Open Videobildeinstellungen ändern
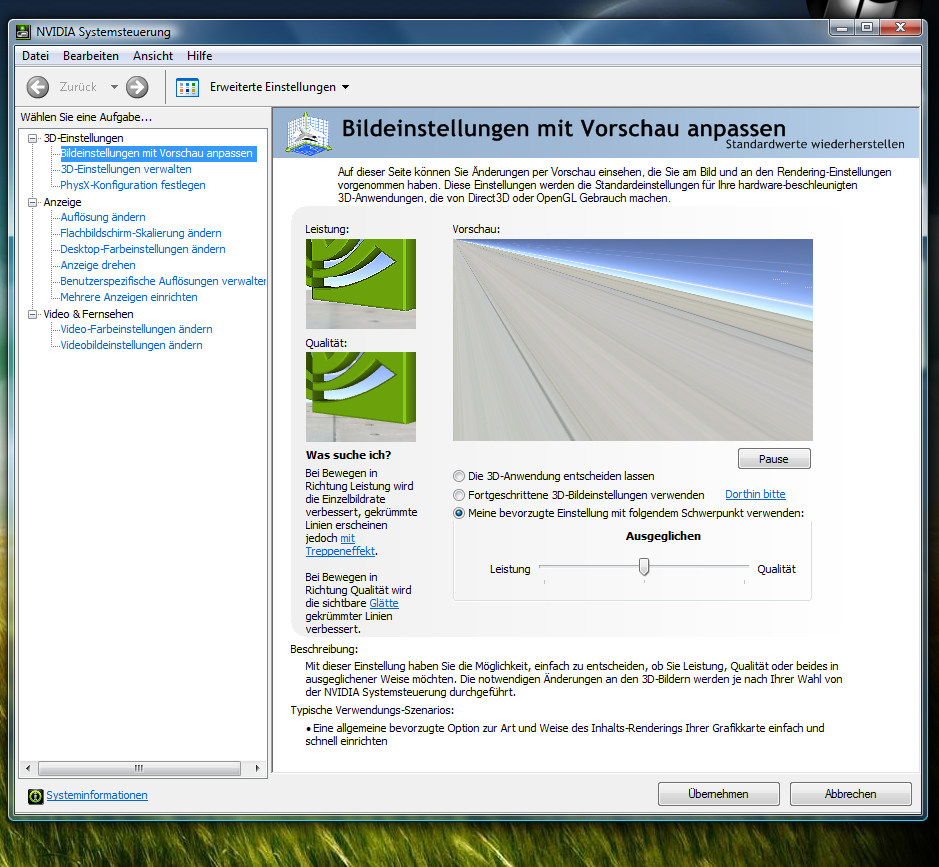This screenshot has height=867, width=939. pos(131,345)
